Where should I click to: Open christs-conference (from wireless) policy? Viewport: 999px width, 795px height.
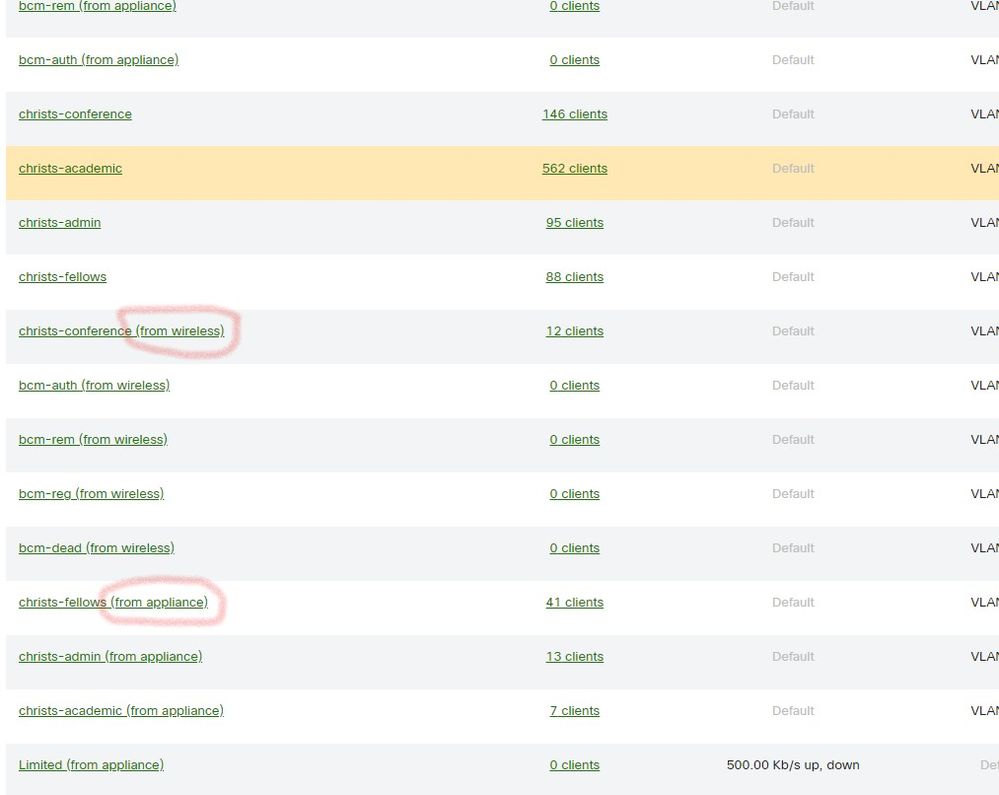121,331
